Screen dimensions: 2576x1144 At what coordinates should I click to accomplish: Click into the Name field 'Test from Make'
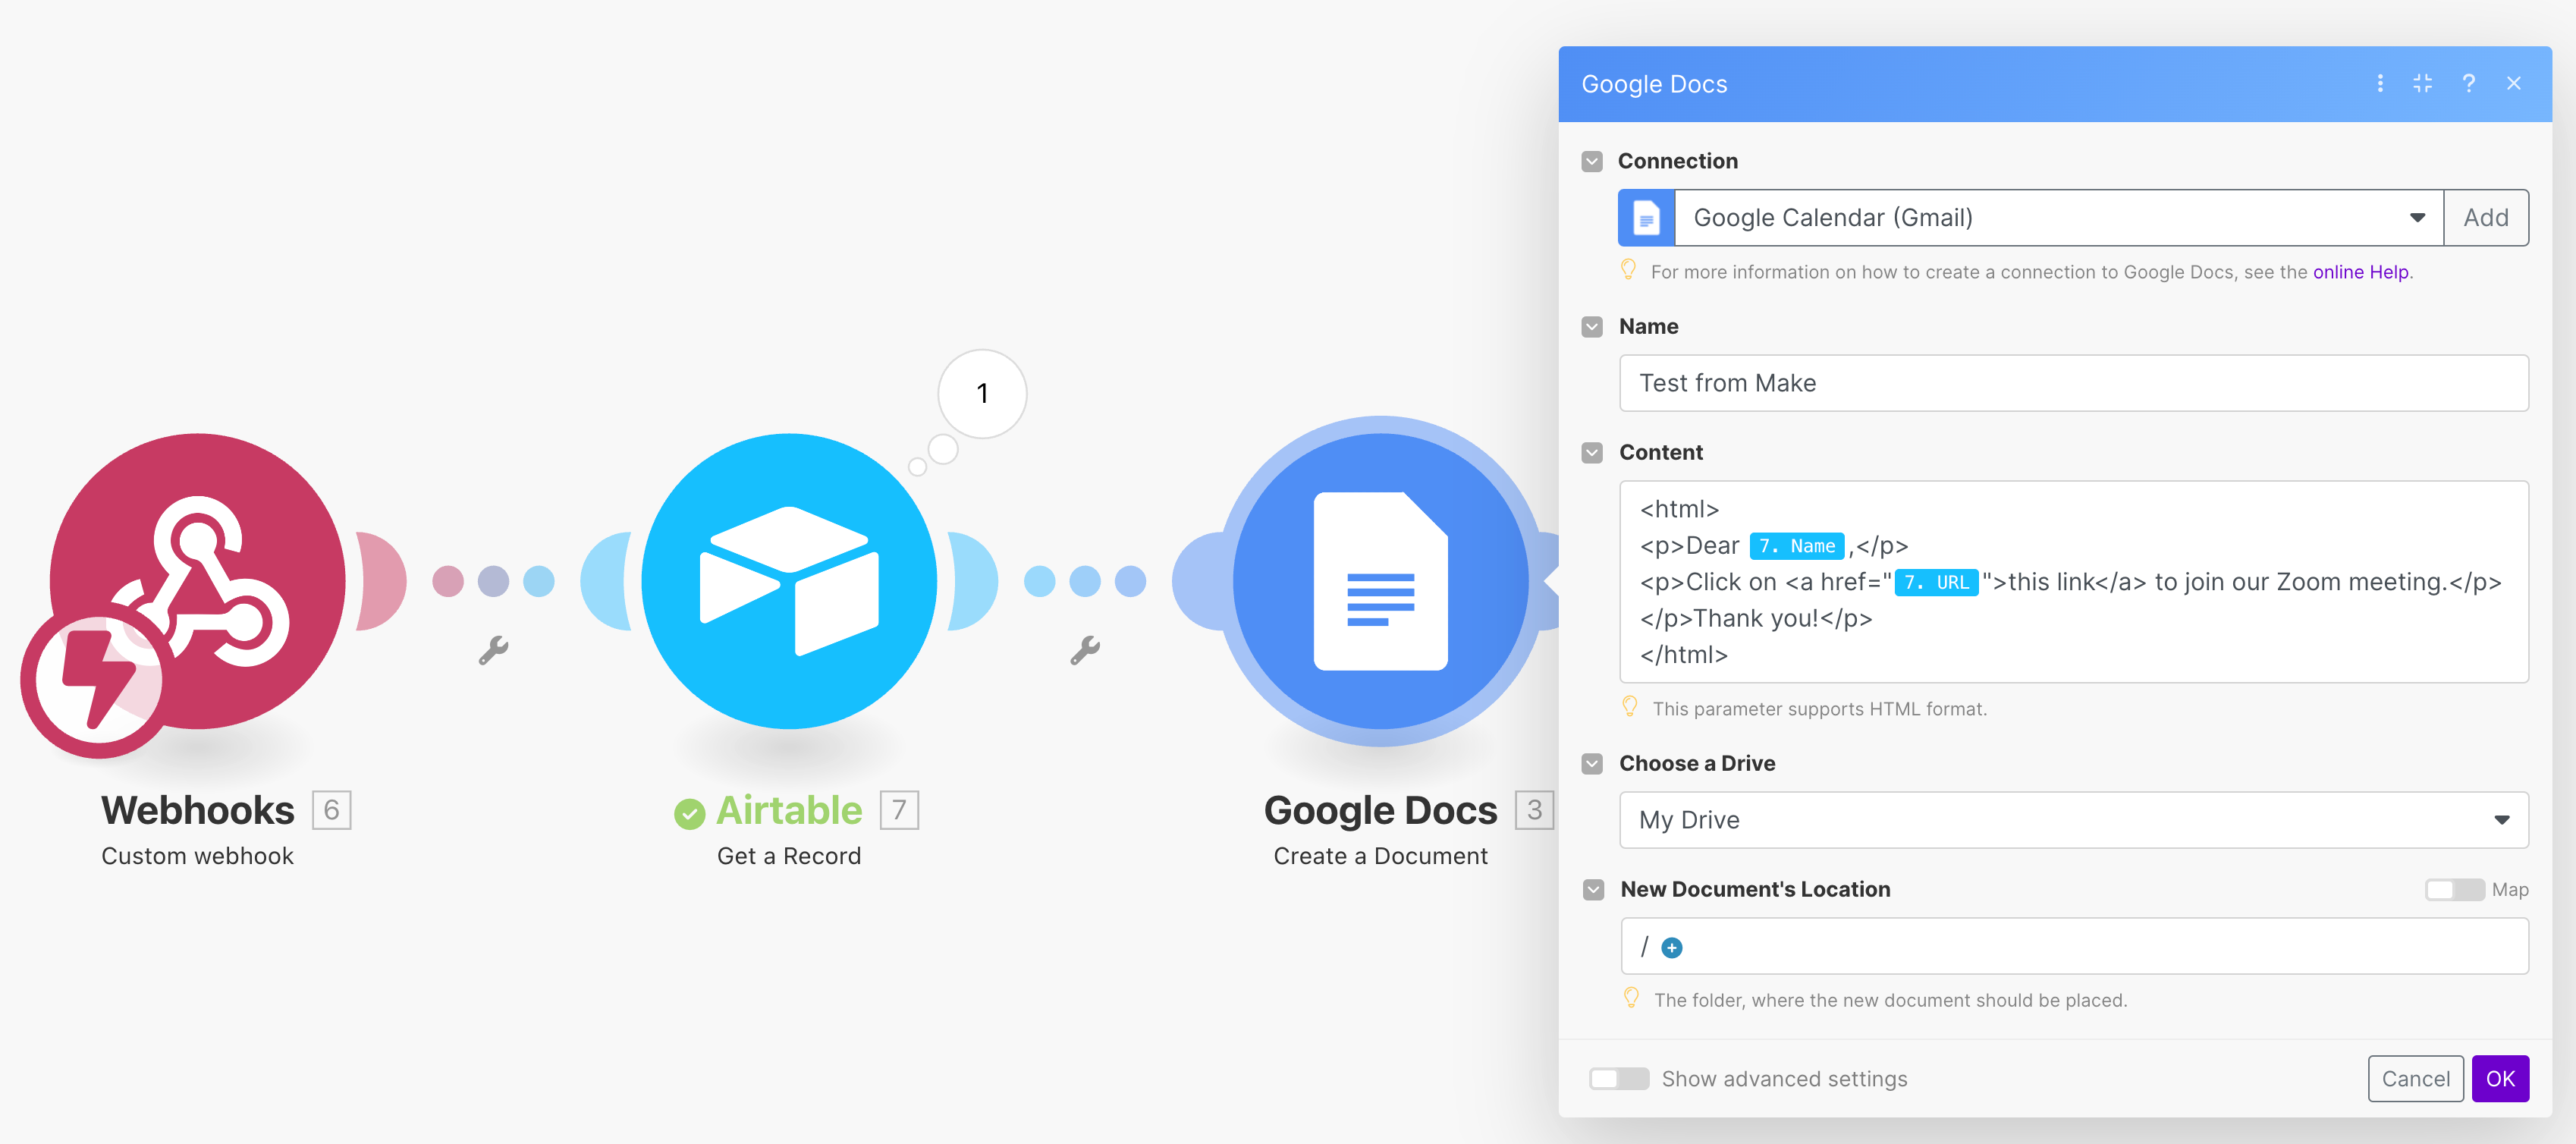point(2074,383)
